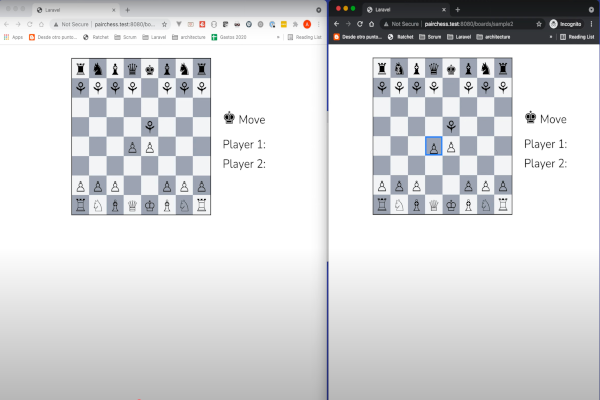The height and width of the screenshot is (400, 600).
Task: Select the white d4 pawn on the left board
Action: tap(132, 147)
